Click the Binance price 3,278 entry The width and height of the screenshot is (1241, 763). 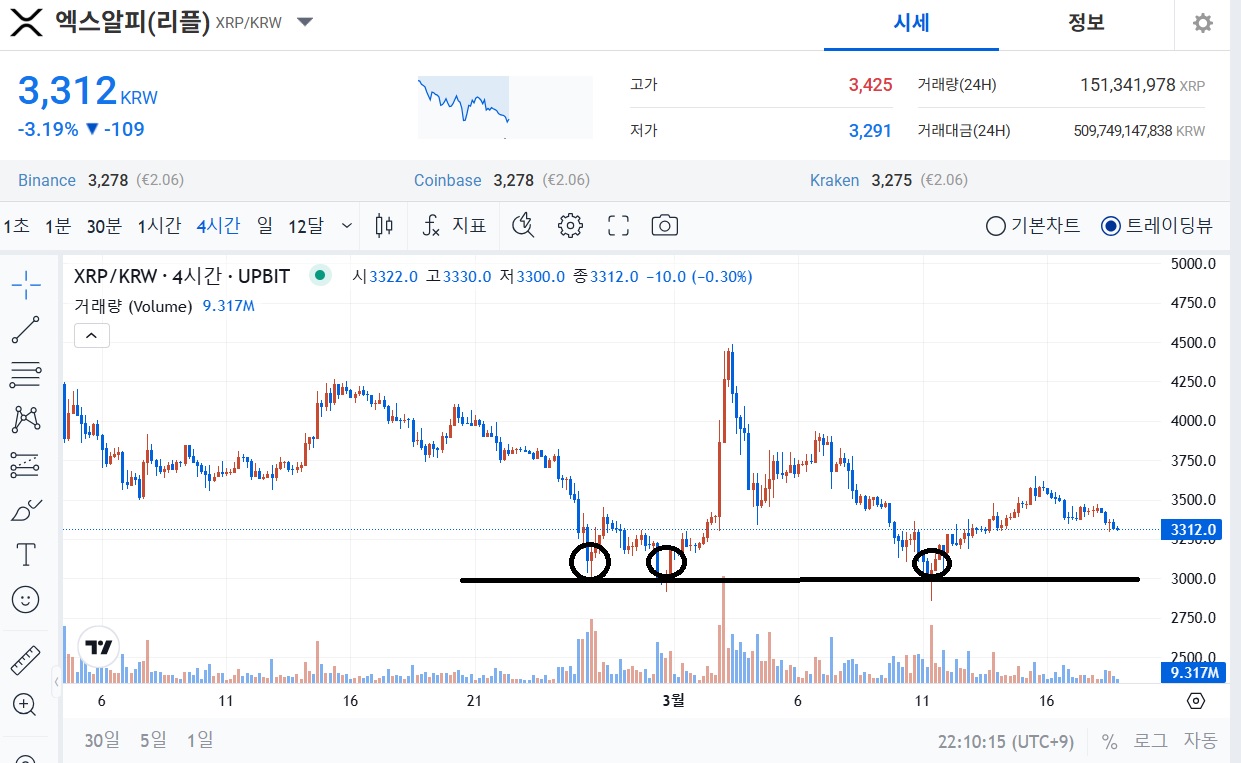tap(101, 181)
